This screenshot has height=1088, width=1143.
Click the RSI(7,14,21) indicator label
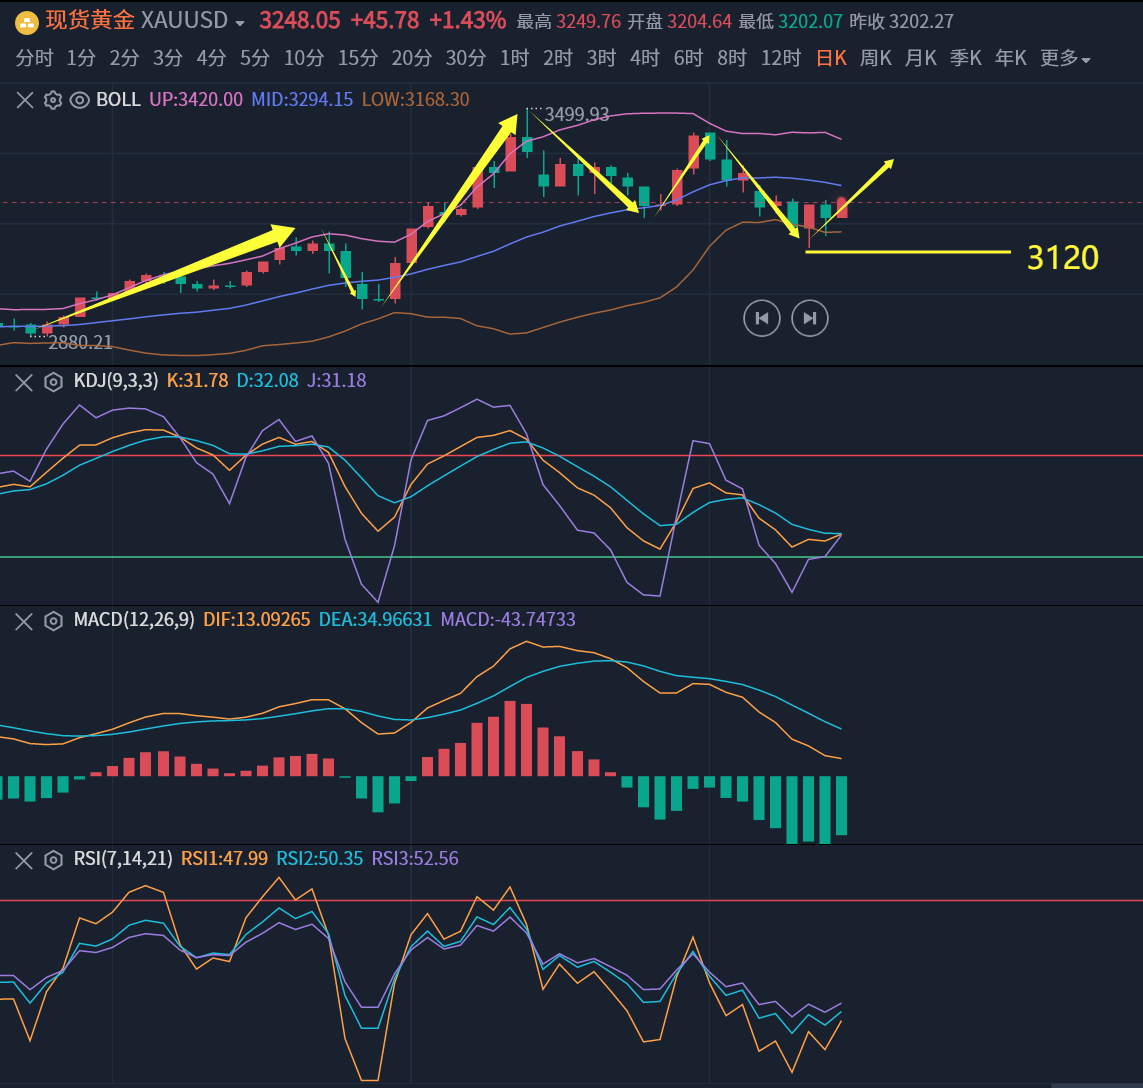point(123,859)
